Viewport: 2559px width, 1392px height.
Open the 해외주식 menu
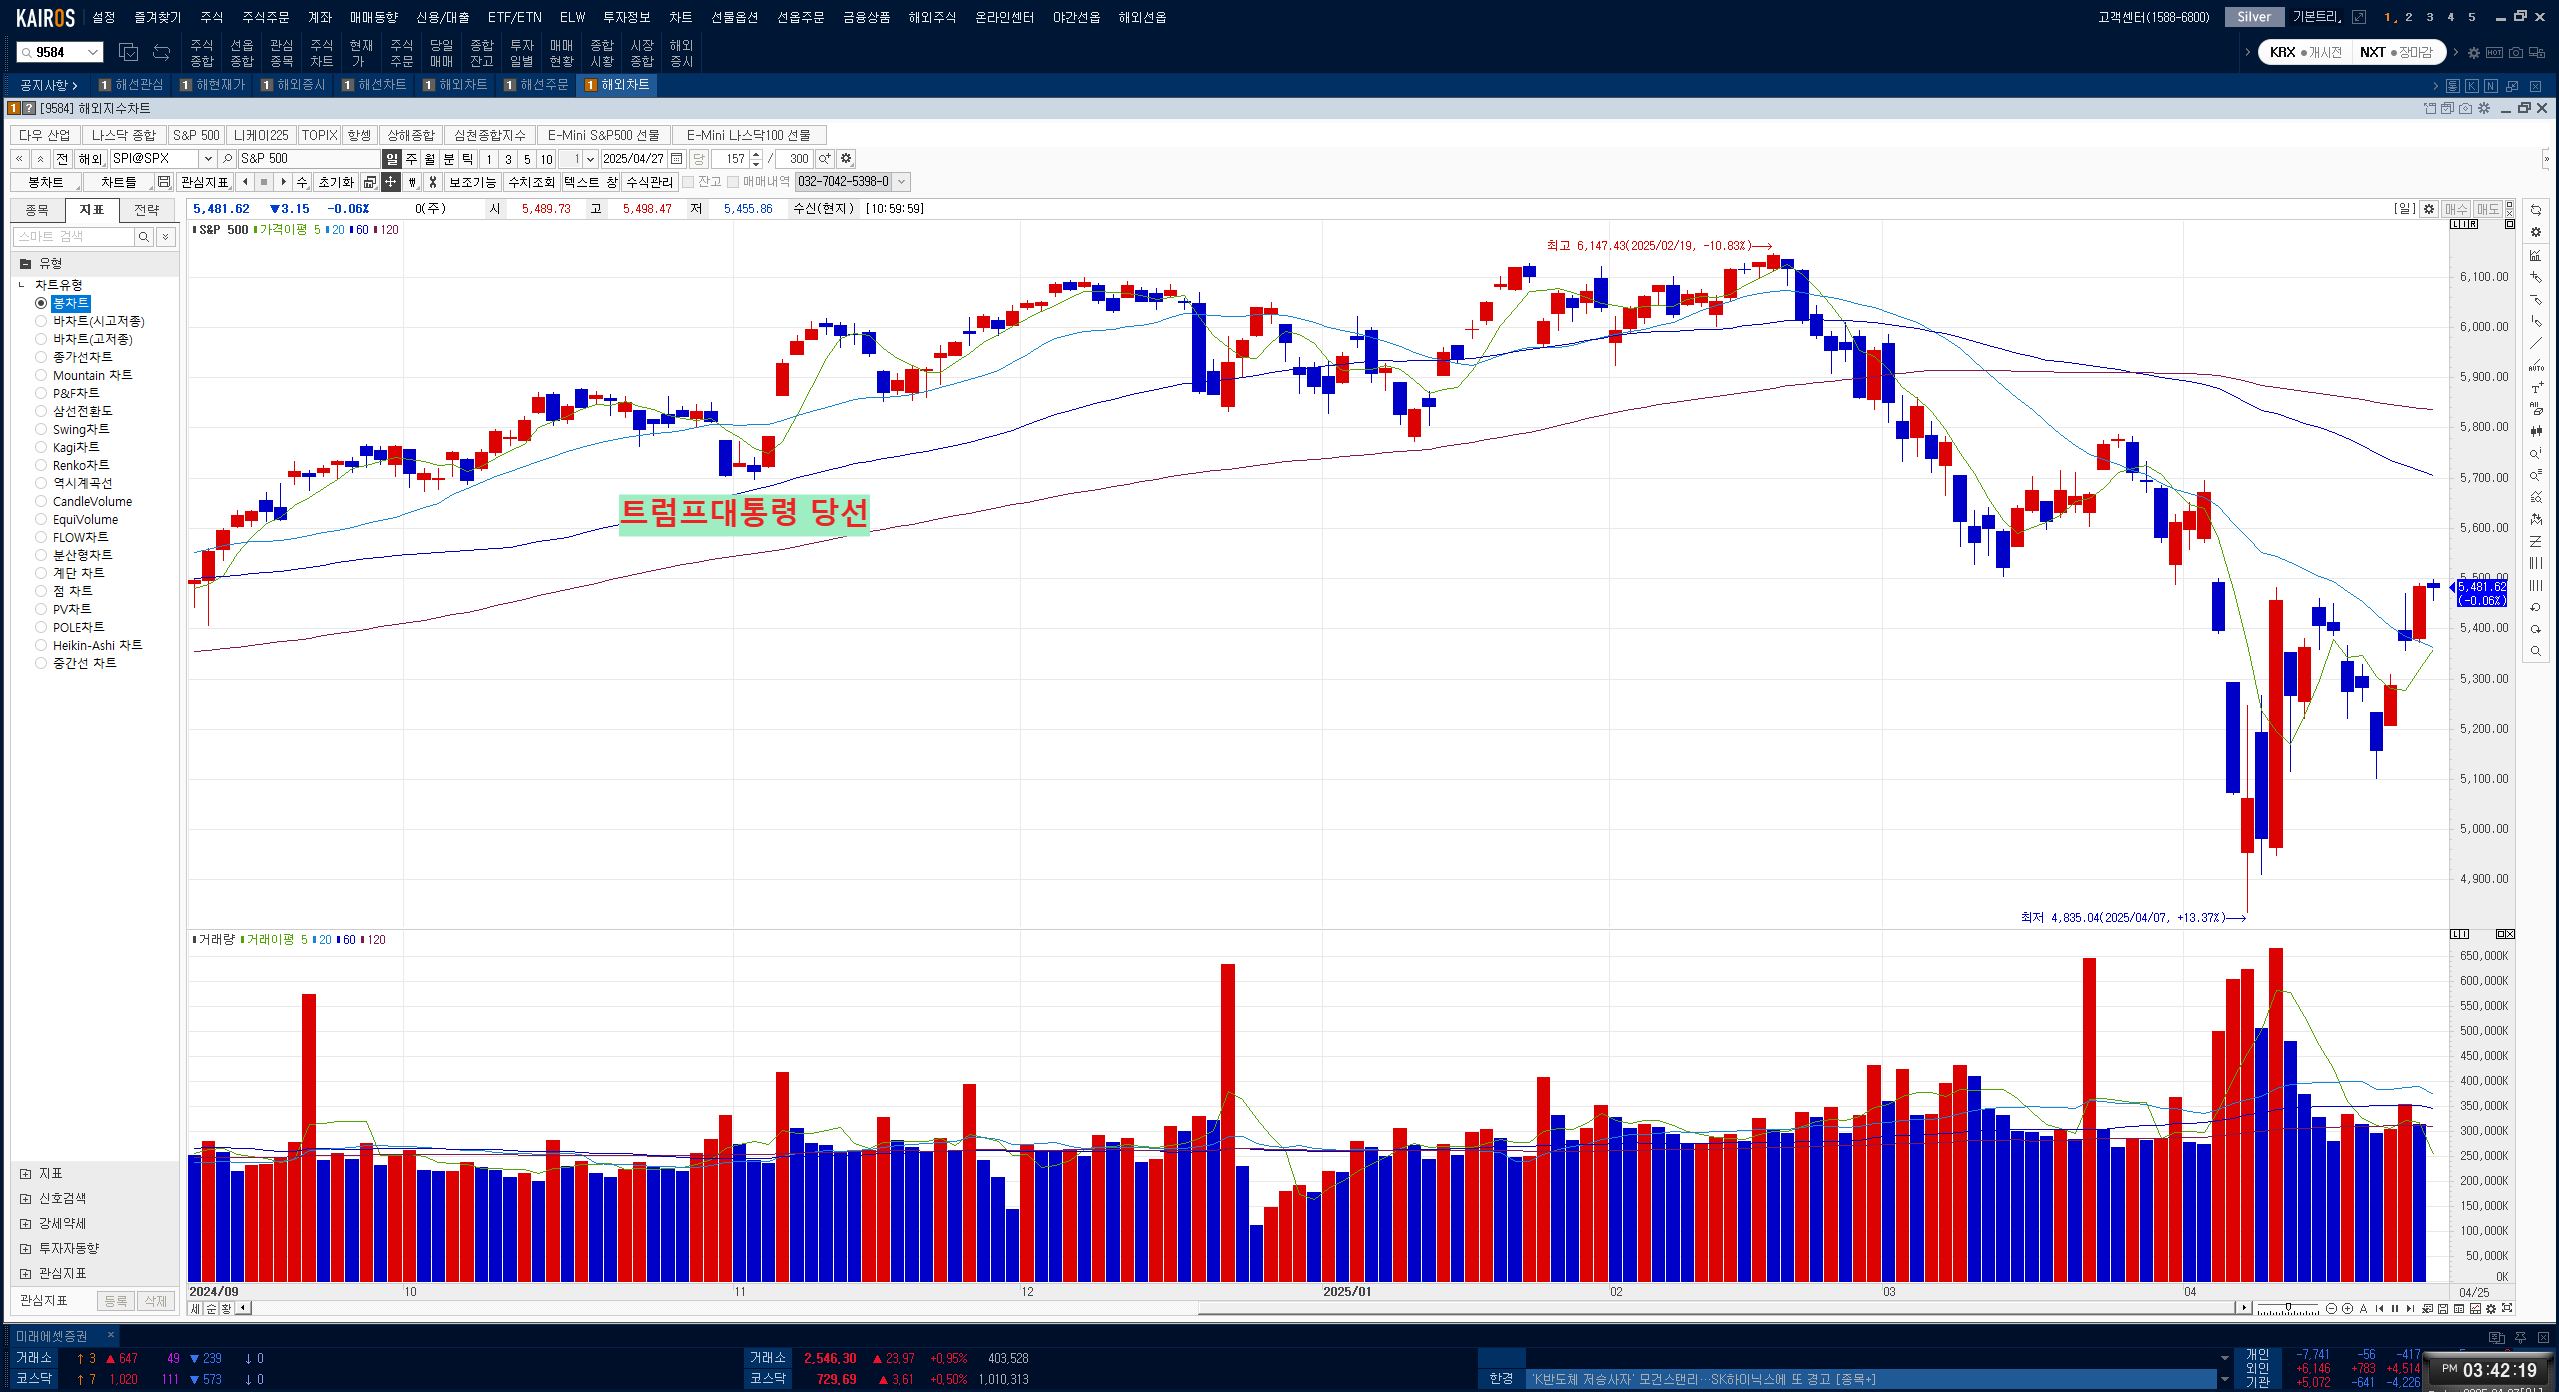[x=932, y=17]
